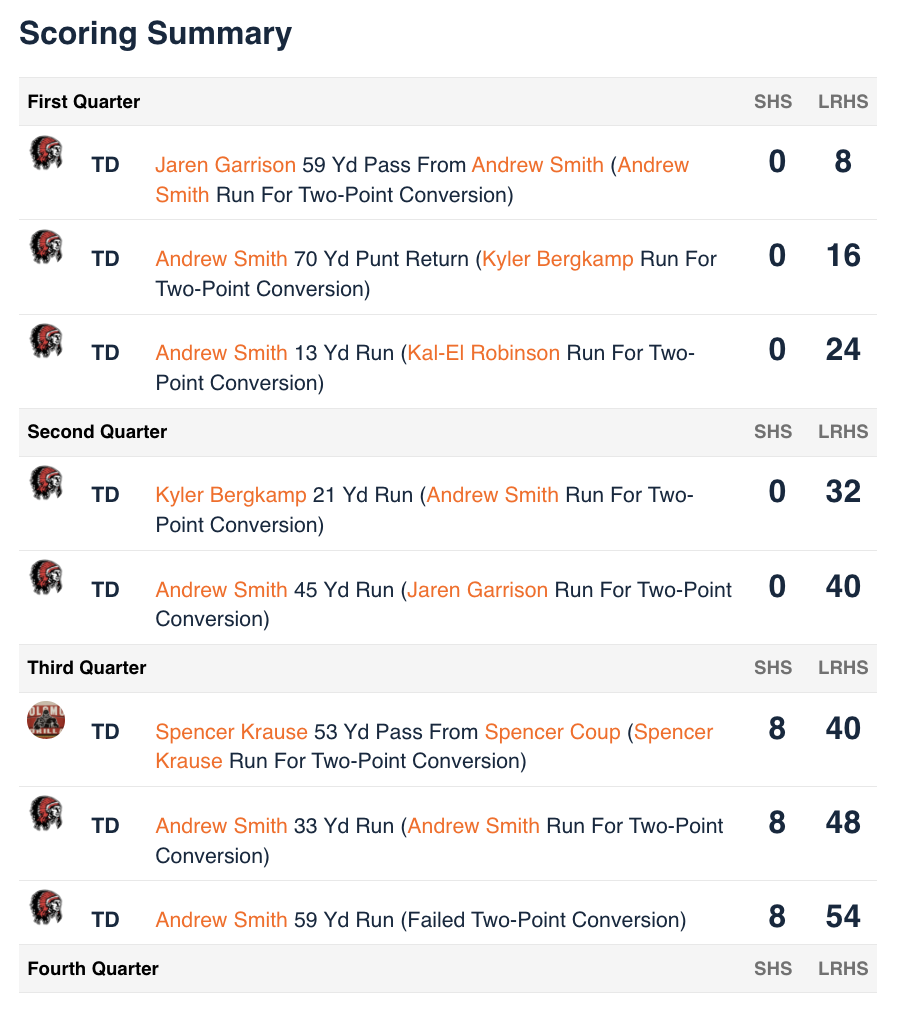Open Kal-El Robinson player link
Screen dimensions: 900x1016
click(483, 353)
